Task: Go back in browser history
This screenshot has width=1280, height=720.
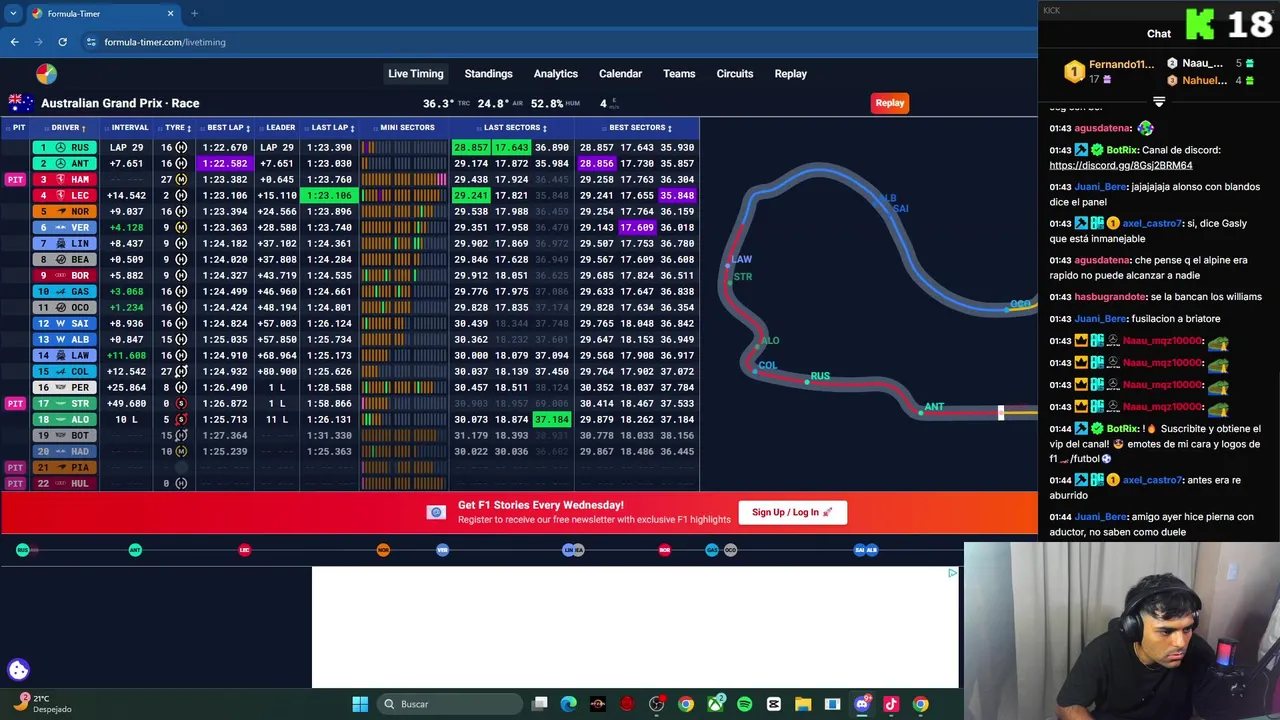Action: (14, 42)
